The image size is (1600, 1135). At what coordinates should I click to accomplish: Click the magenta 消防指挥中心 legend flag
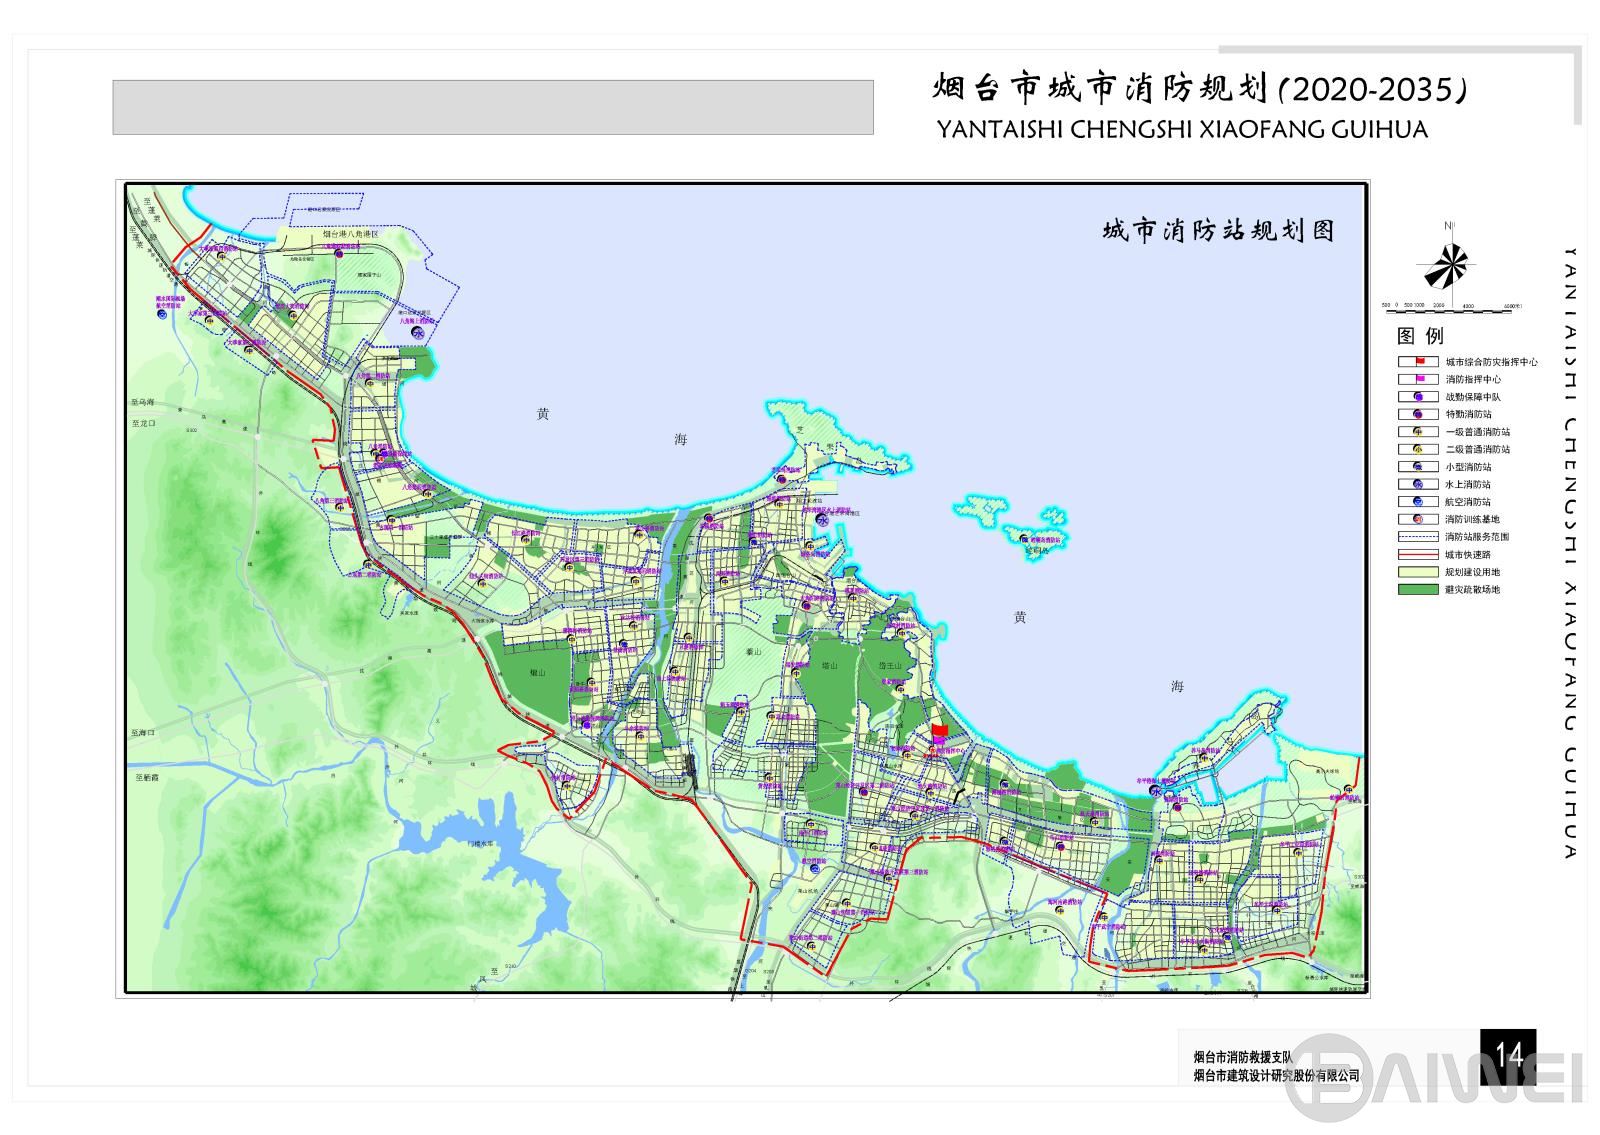pyautogui.click(x=1418, y=380)
